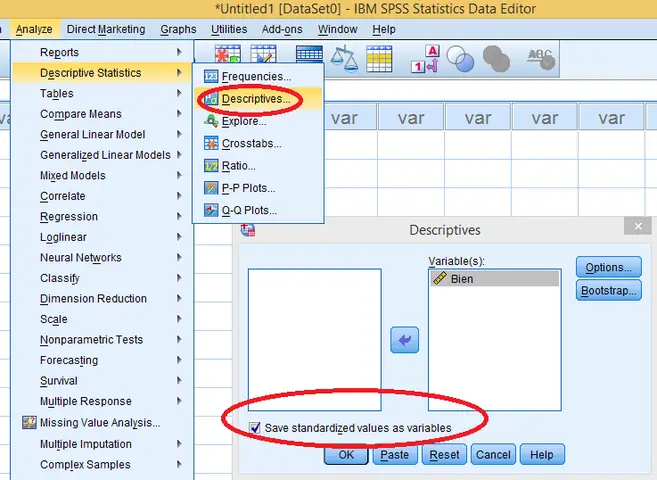Viewport: 657px width, 480px height.
Task: Choose Loglinear menu entry
Action: [102, 237]
